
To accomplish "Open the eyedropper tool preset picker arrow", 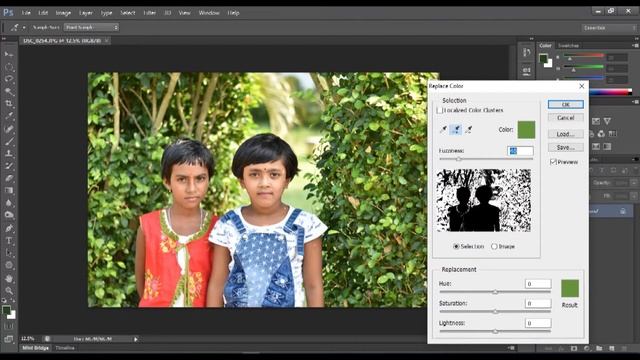I will point(24,27).
